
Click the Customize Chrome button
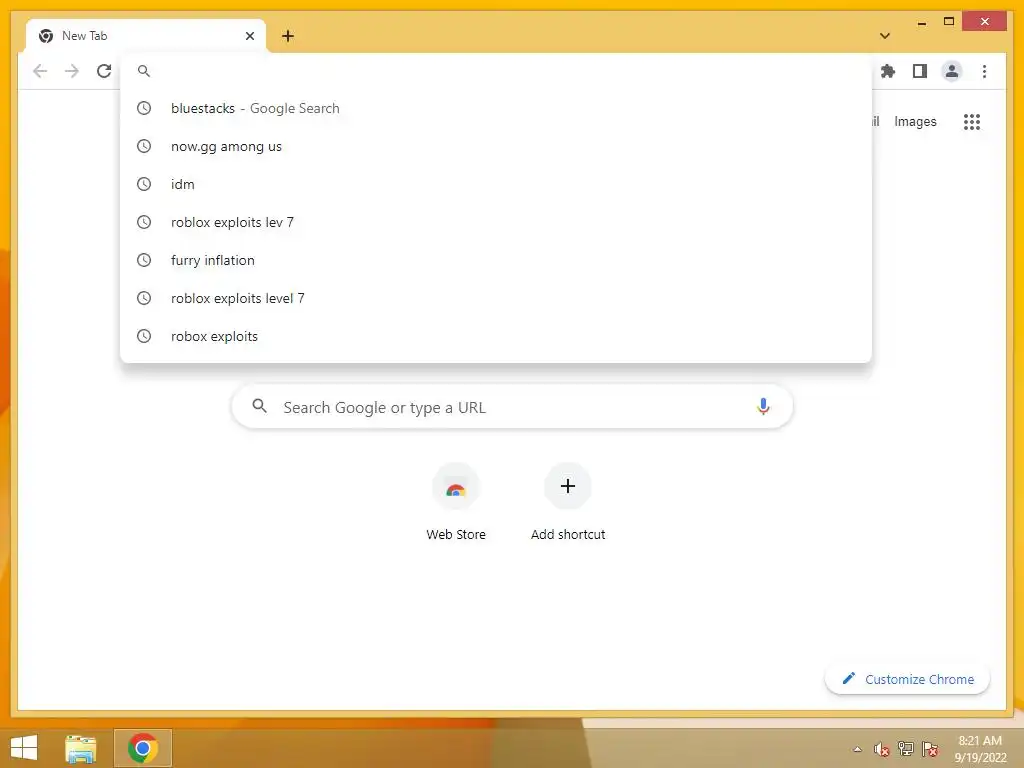tap(907, 679)
